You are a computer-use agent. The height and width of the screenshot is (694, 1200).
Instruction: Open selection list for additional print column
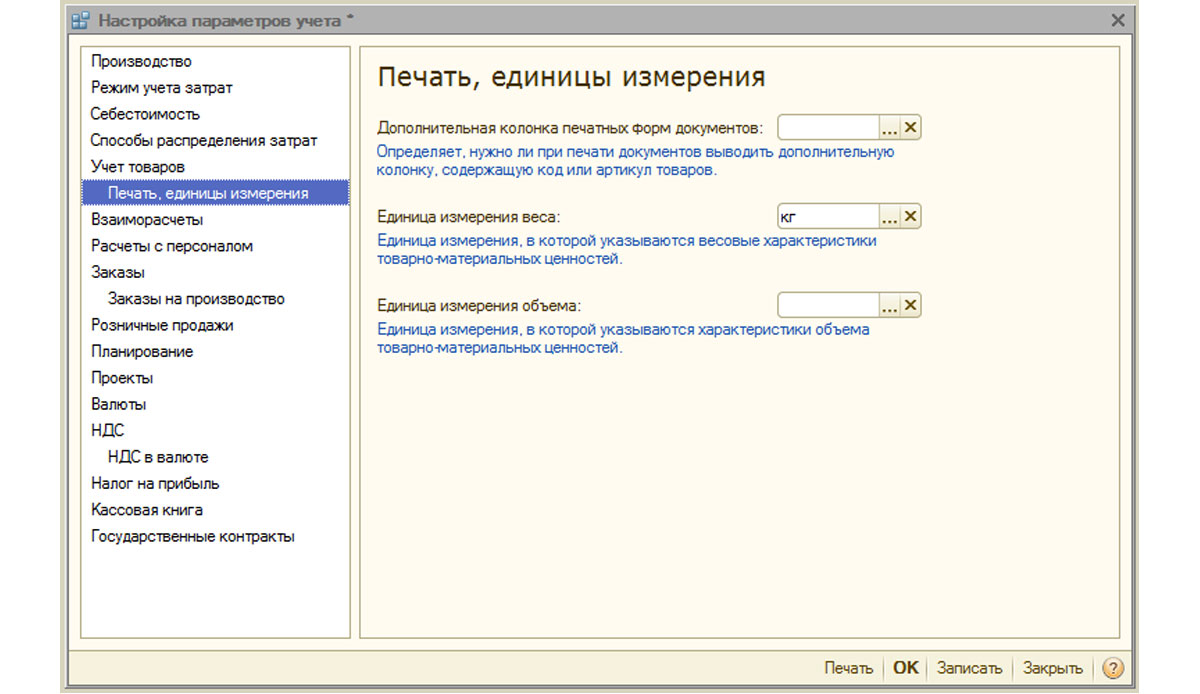click(889, 128)
